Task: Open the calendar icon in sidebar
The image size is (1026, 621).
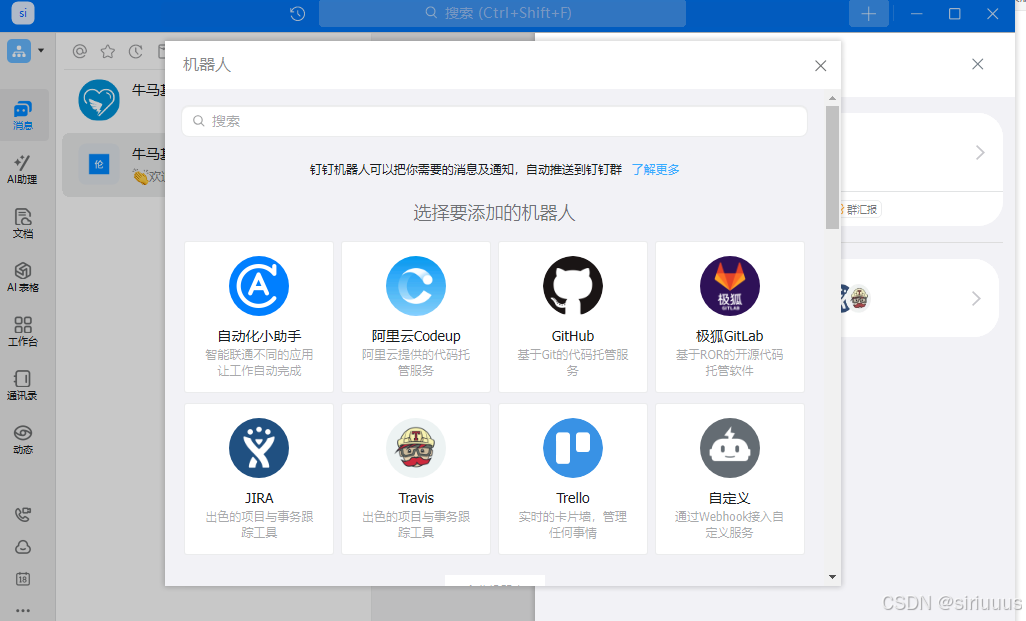Action: click(23, 579)
